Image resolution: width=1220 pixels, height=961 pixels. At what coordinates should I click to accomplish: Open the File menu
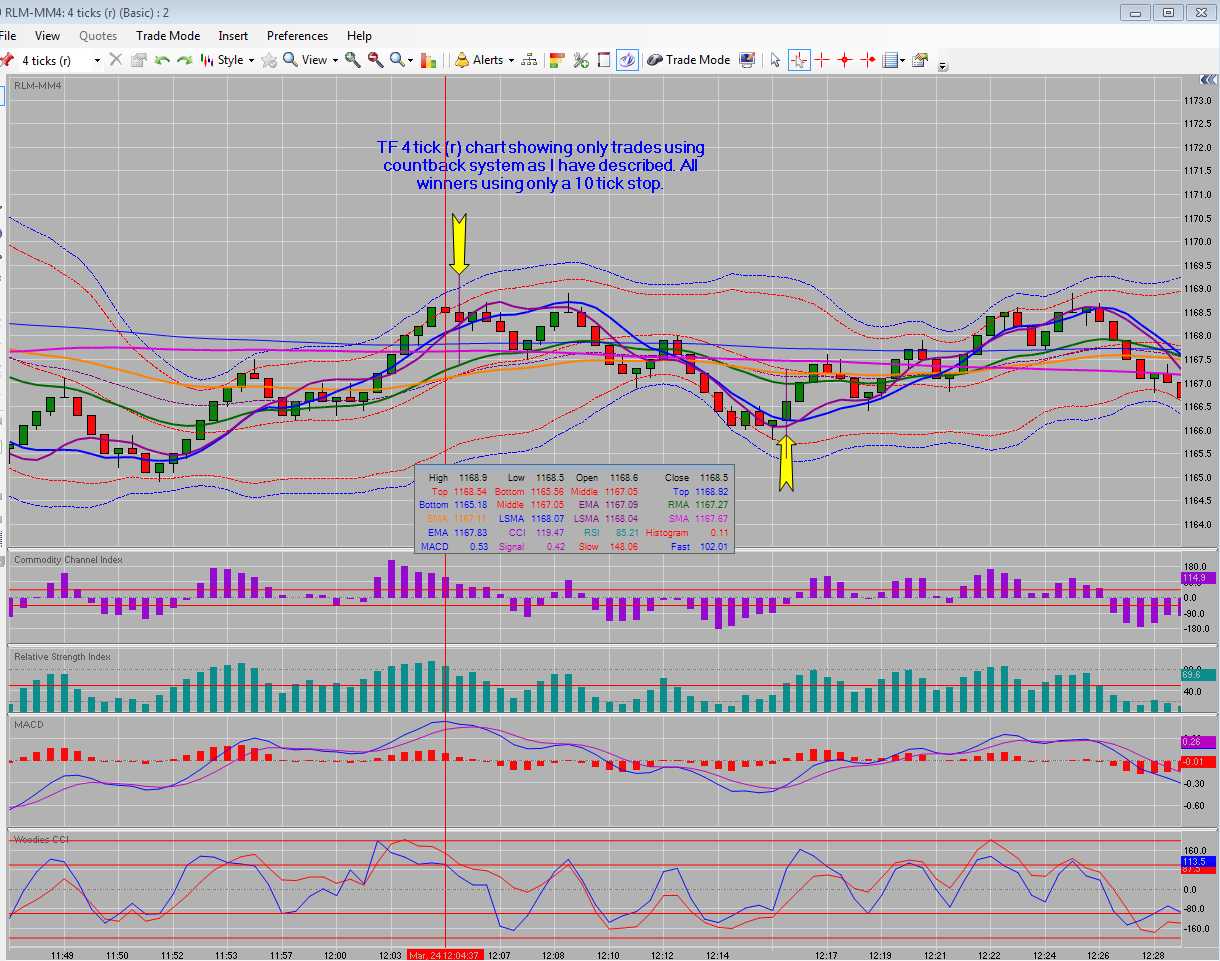pyautogui.click(x=7, y=36)
